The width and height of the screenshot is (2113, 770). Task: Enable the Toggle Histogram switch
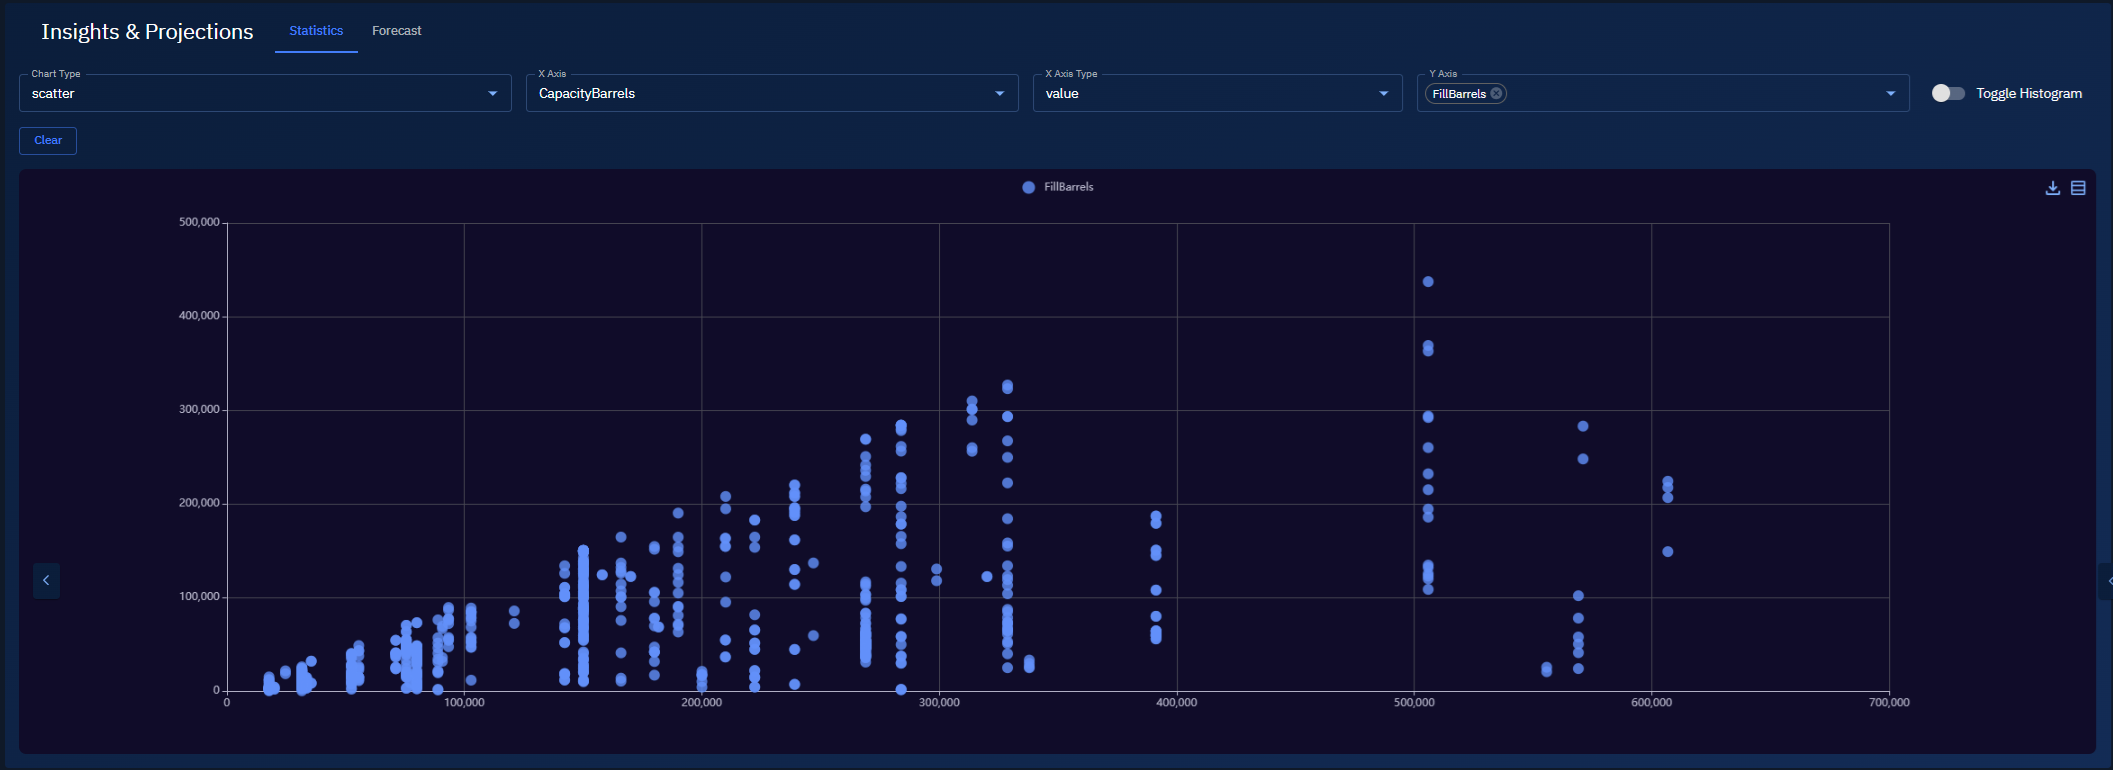coord(1948,93)
